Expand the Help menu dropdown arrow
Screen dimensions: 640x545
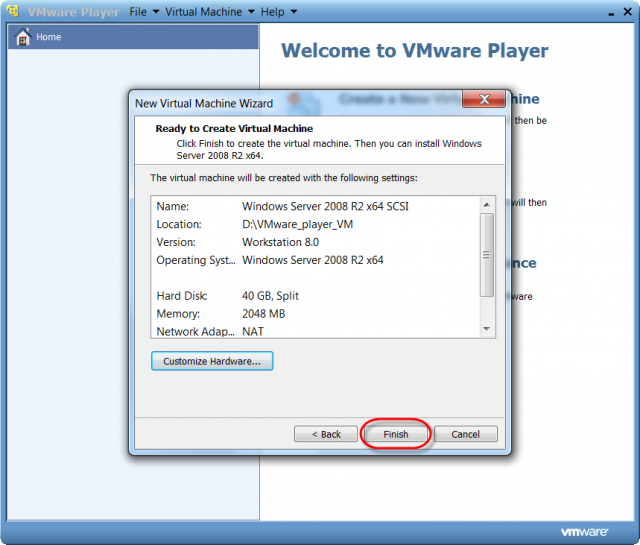pos(294,12)
